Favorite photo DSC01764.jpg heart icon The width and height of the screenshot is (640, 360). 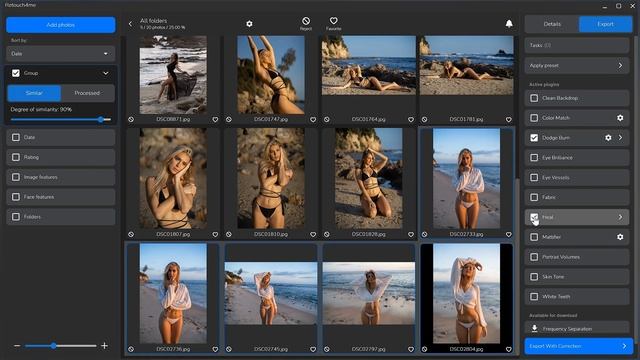pos(411,120)
